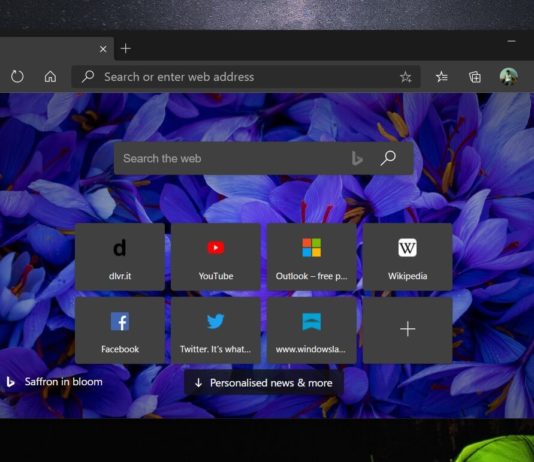
Task: Open the Wikipedia quick link tile
Action: click(408, 257)
